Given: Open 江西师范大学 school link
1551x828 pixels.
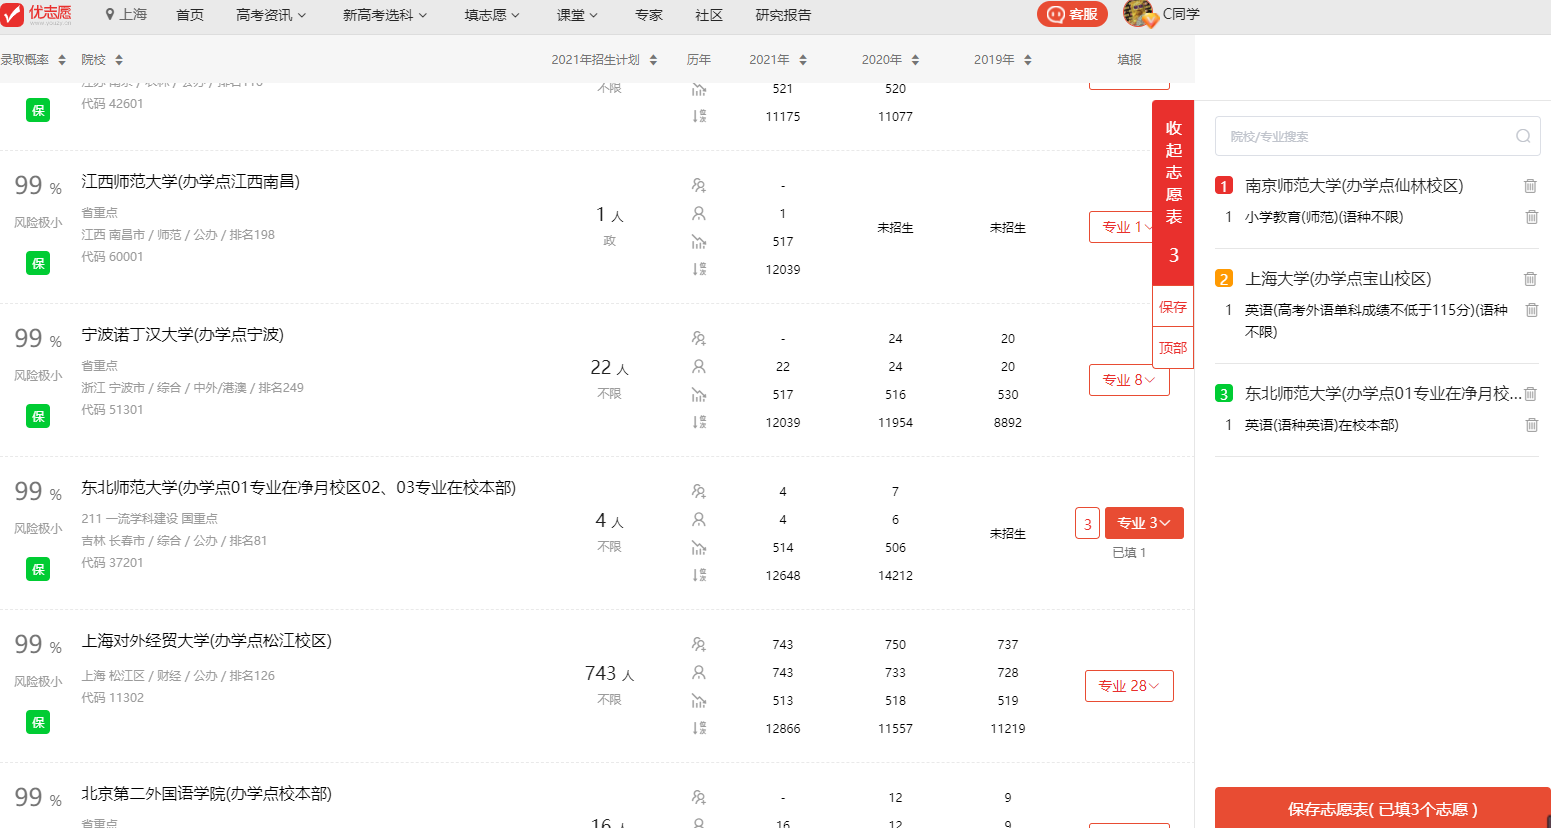Looking at the screenshot, I should [x=190, y=181].
